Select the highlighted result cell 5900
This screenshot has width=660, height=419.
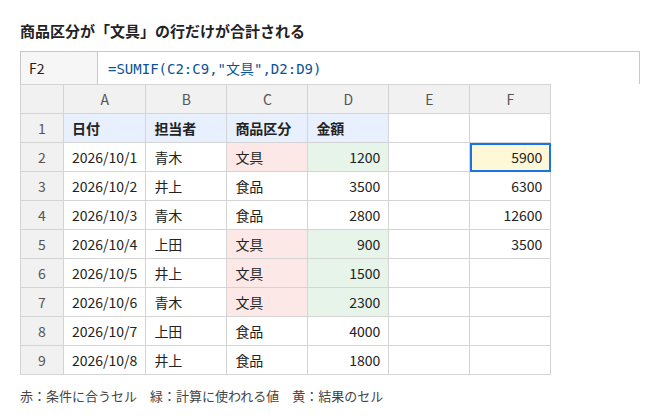510,157
